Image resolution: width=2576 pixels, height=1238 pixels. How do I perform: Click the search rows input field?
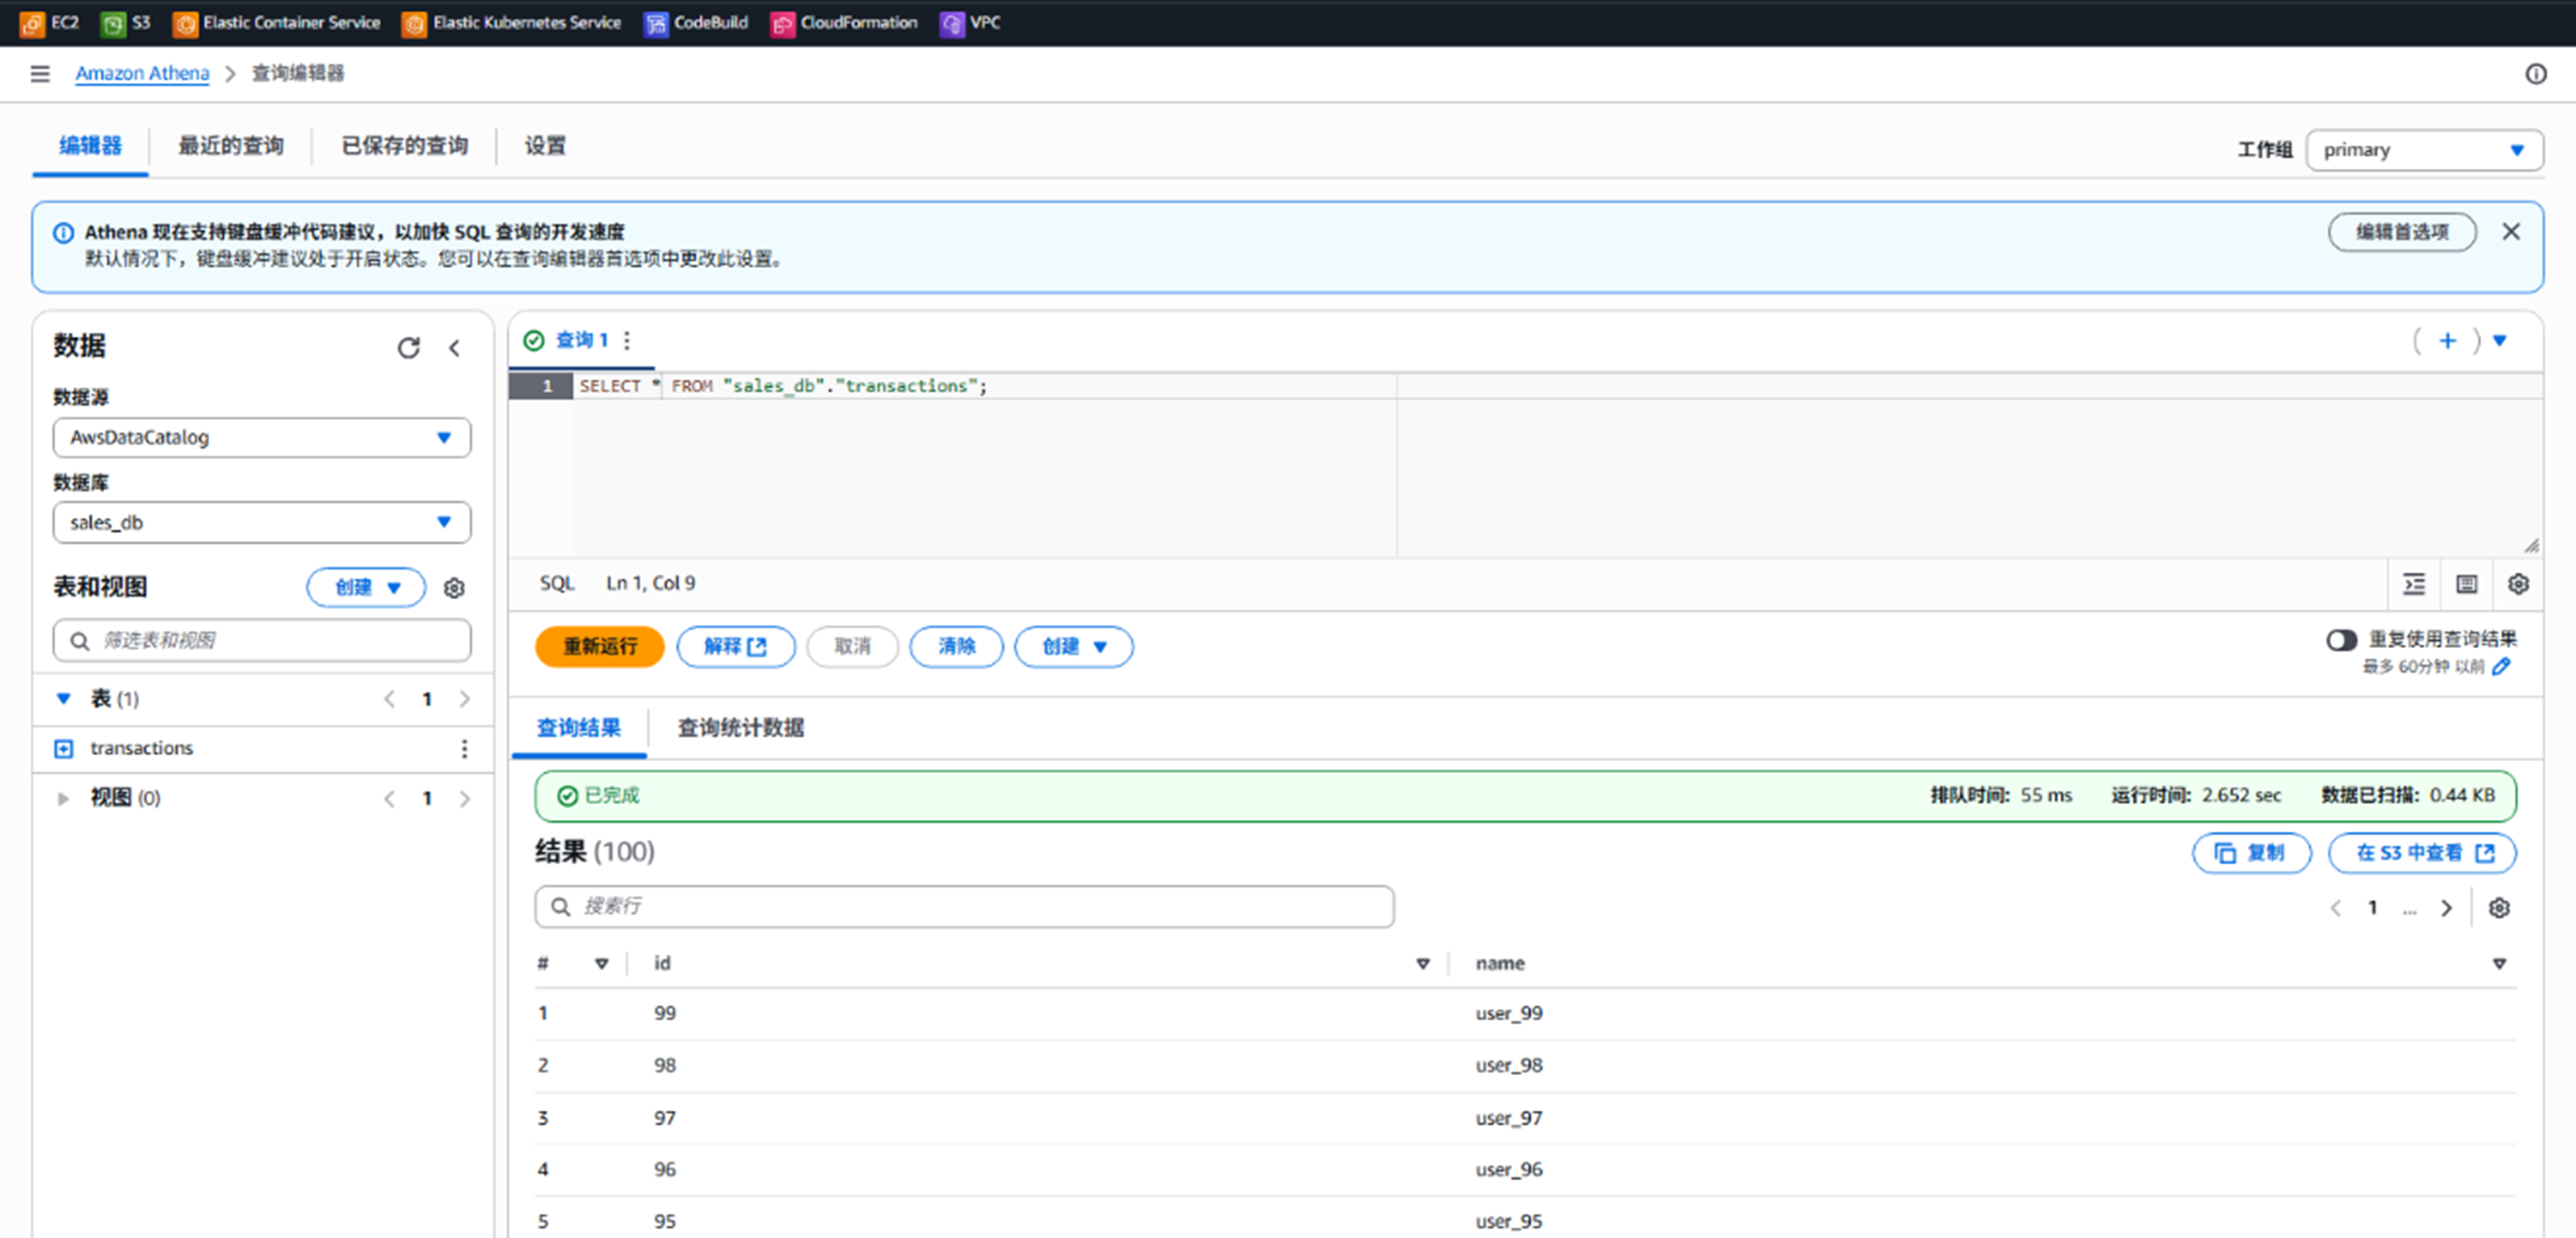point(964,906)
